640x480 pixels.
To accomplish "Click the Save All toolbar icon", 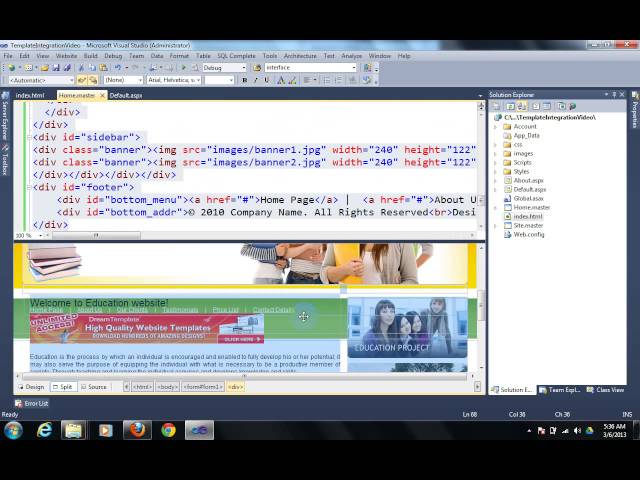I will point(67,68).
